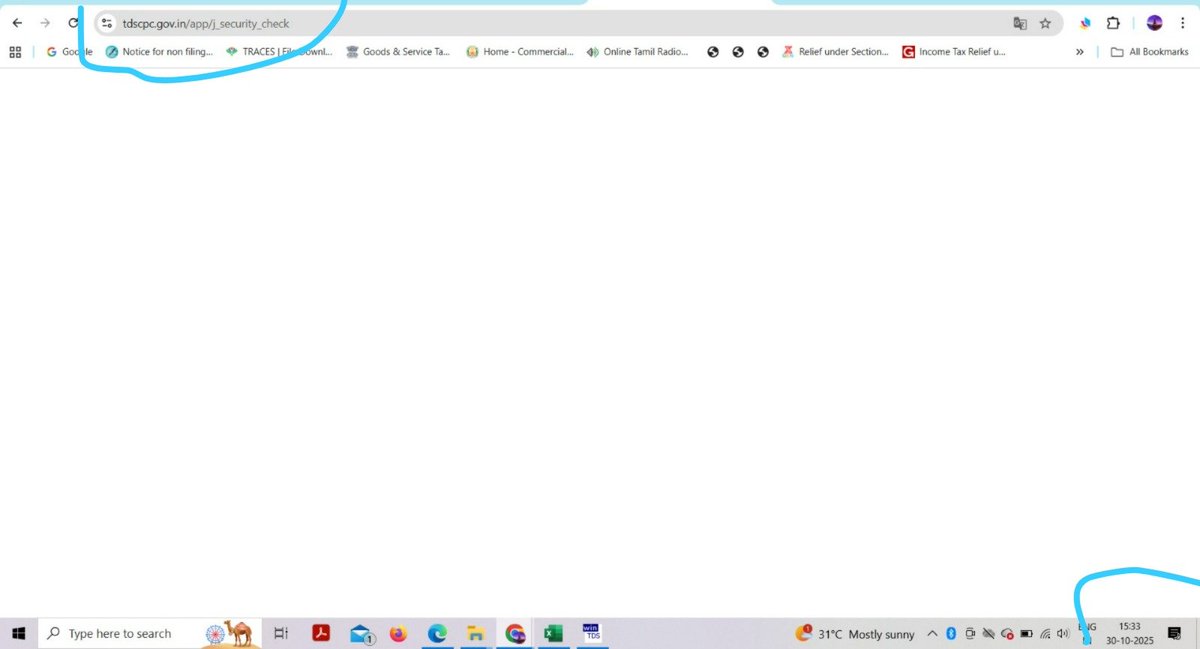
Task: Open the notification center icon
Action: point(1175,633)
